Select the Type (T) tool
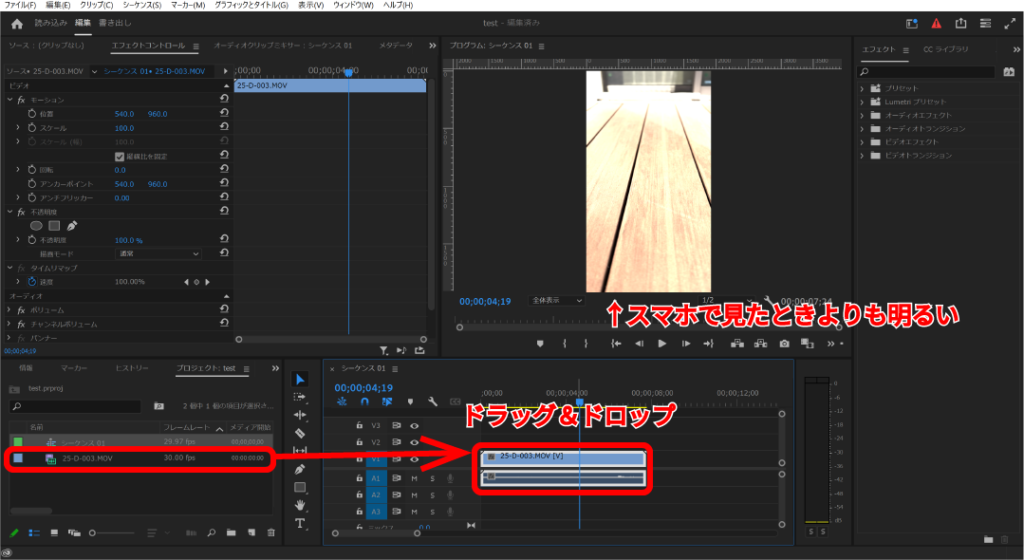This screenshot has width=1024, height=560. [300, 523]
